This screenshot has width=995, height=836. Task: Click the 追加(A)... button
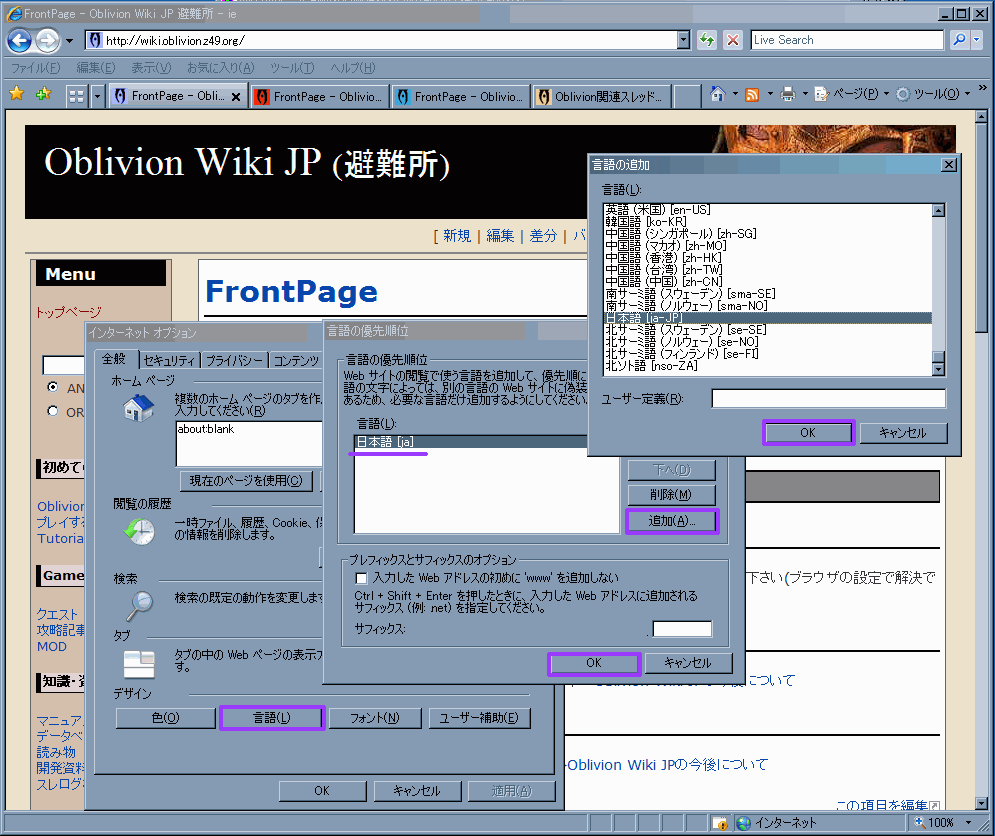pyautogui.click(x=671, y=521)
